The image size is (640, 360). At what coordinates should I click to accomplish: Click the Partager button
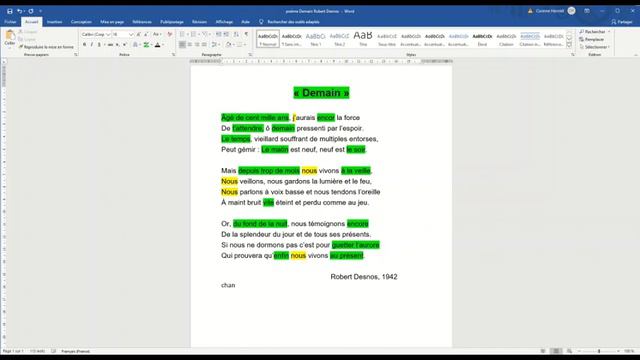coord(622,22)
